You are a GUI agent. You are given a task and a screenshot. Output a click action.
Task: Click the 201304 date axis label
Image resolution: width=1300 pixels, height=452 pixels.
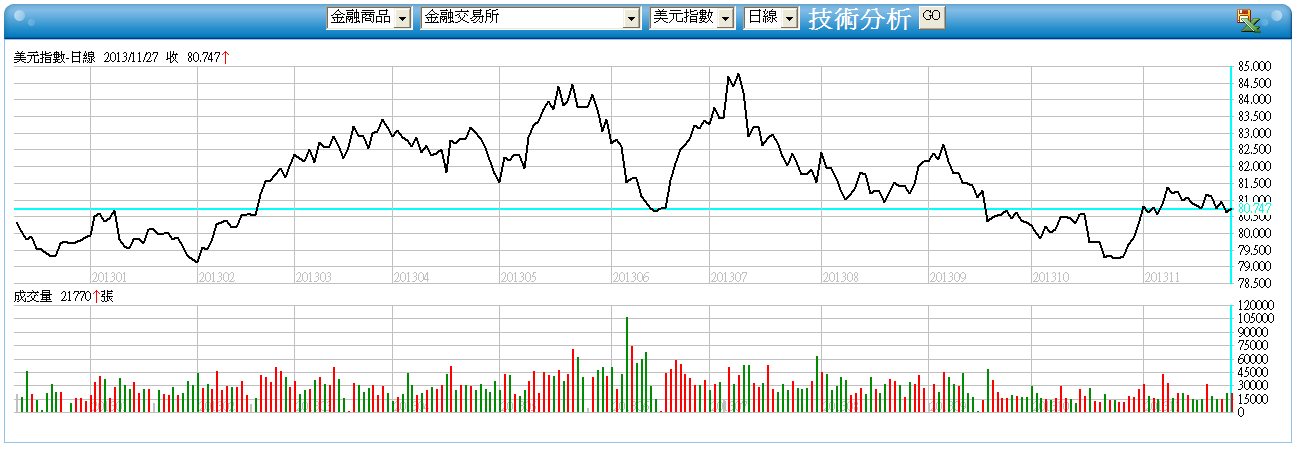[411, 276]
